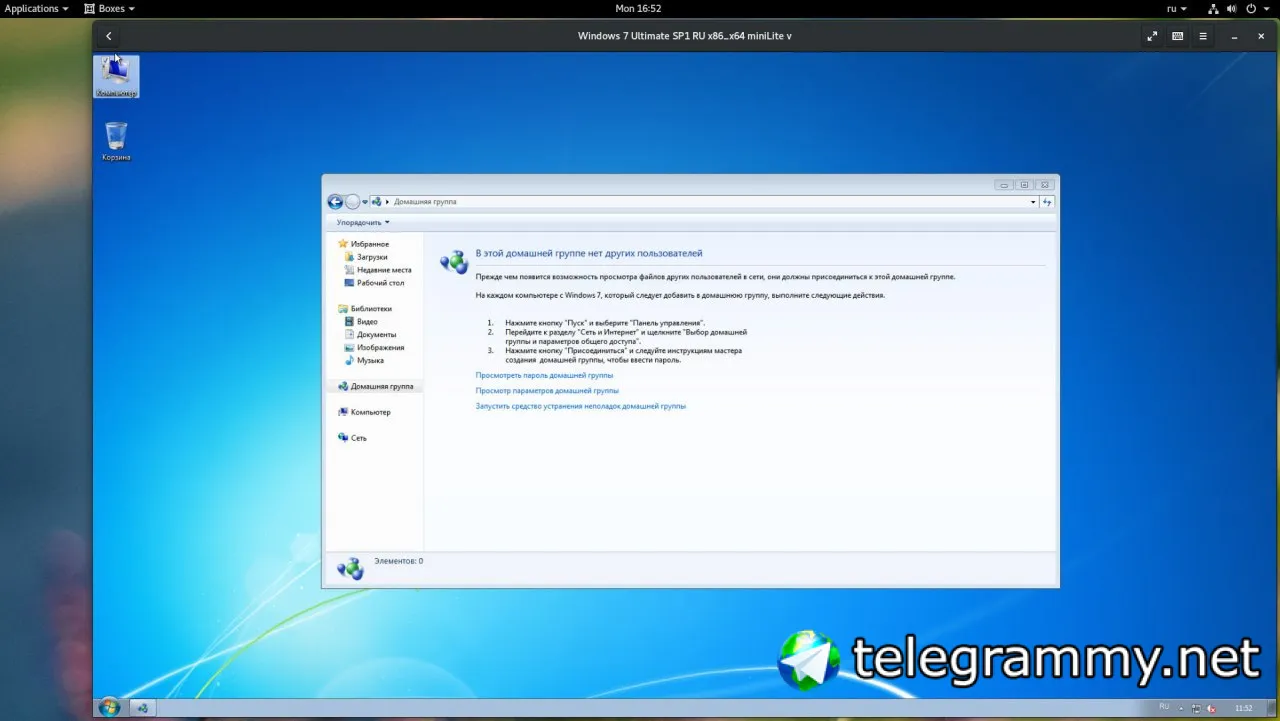The width and height of the screenshot is (1280, 721).
Task: Refresh the Explorer address bar
Action: coord(1047,202)
